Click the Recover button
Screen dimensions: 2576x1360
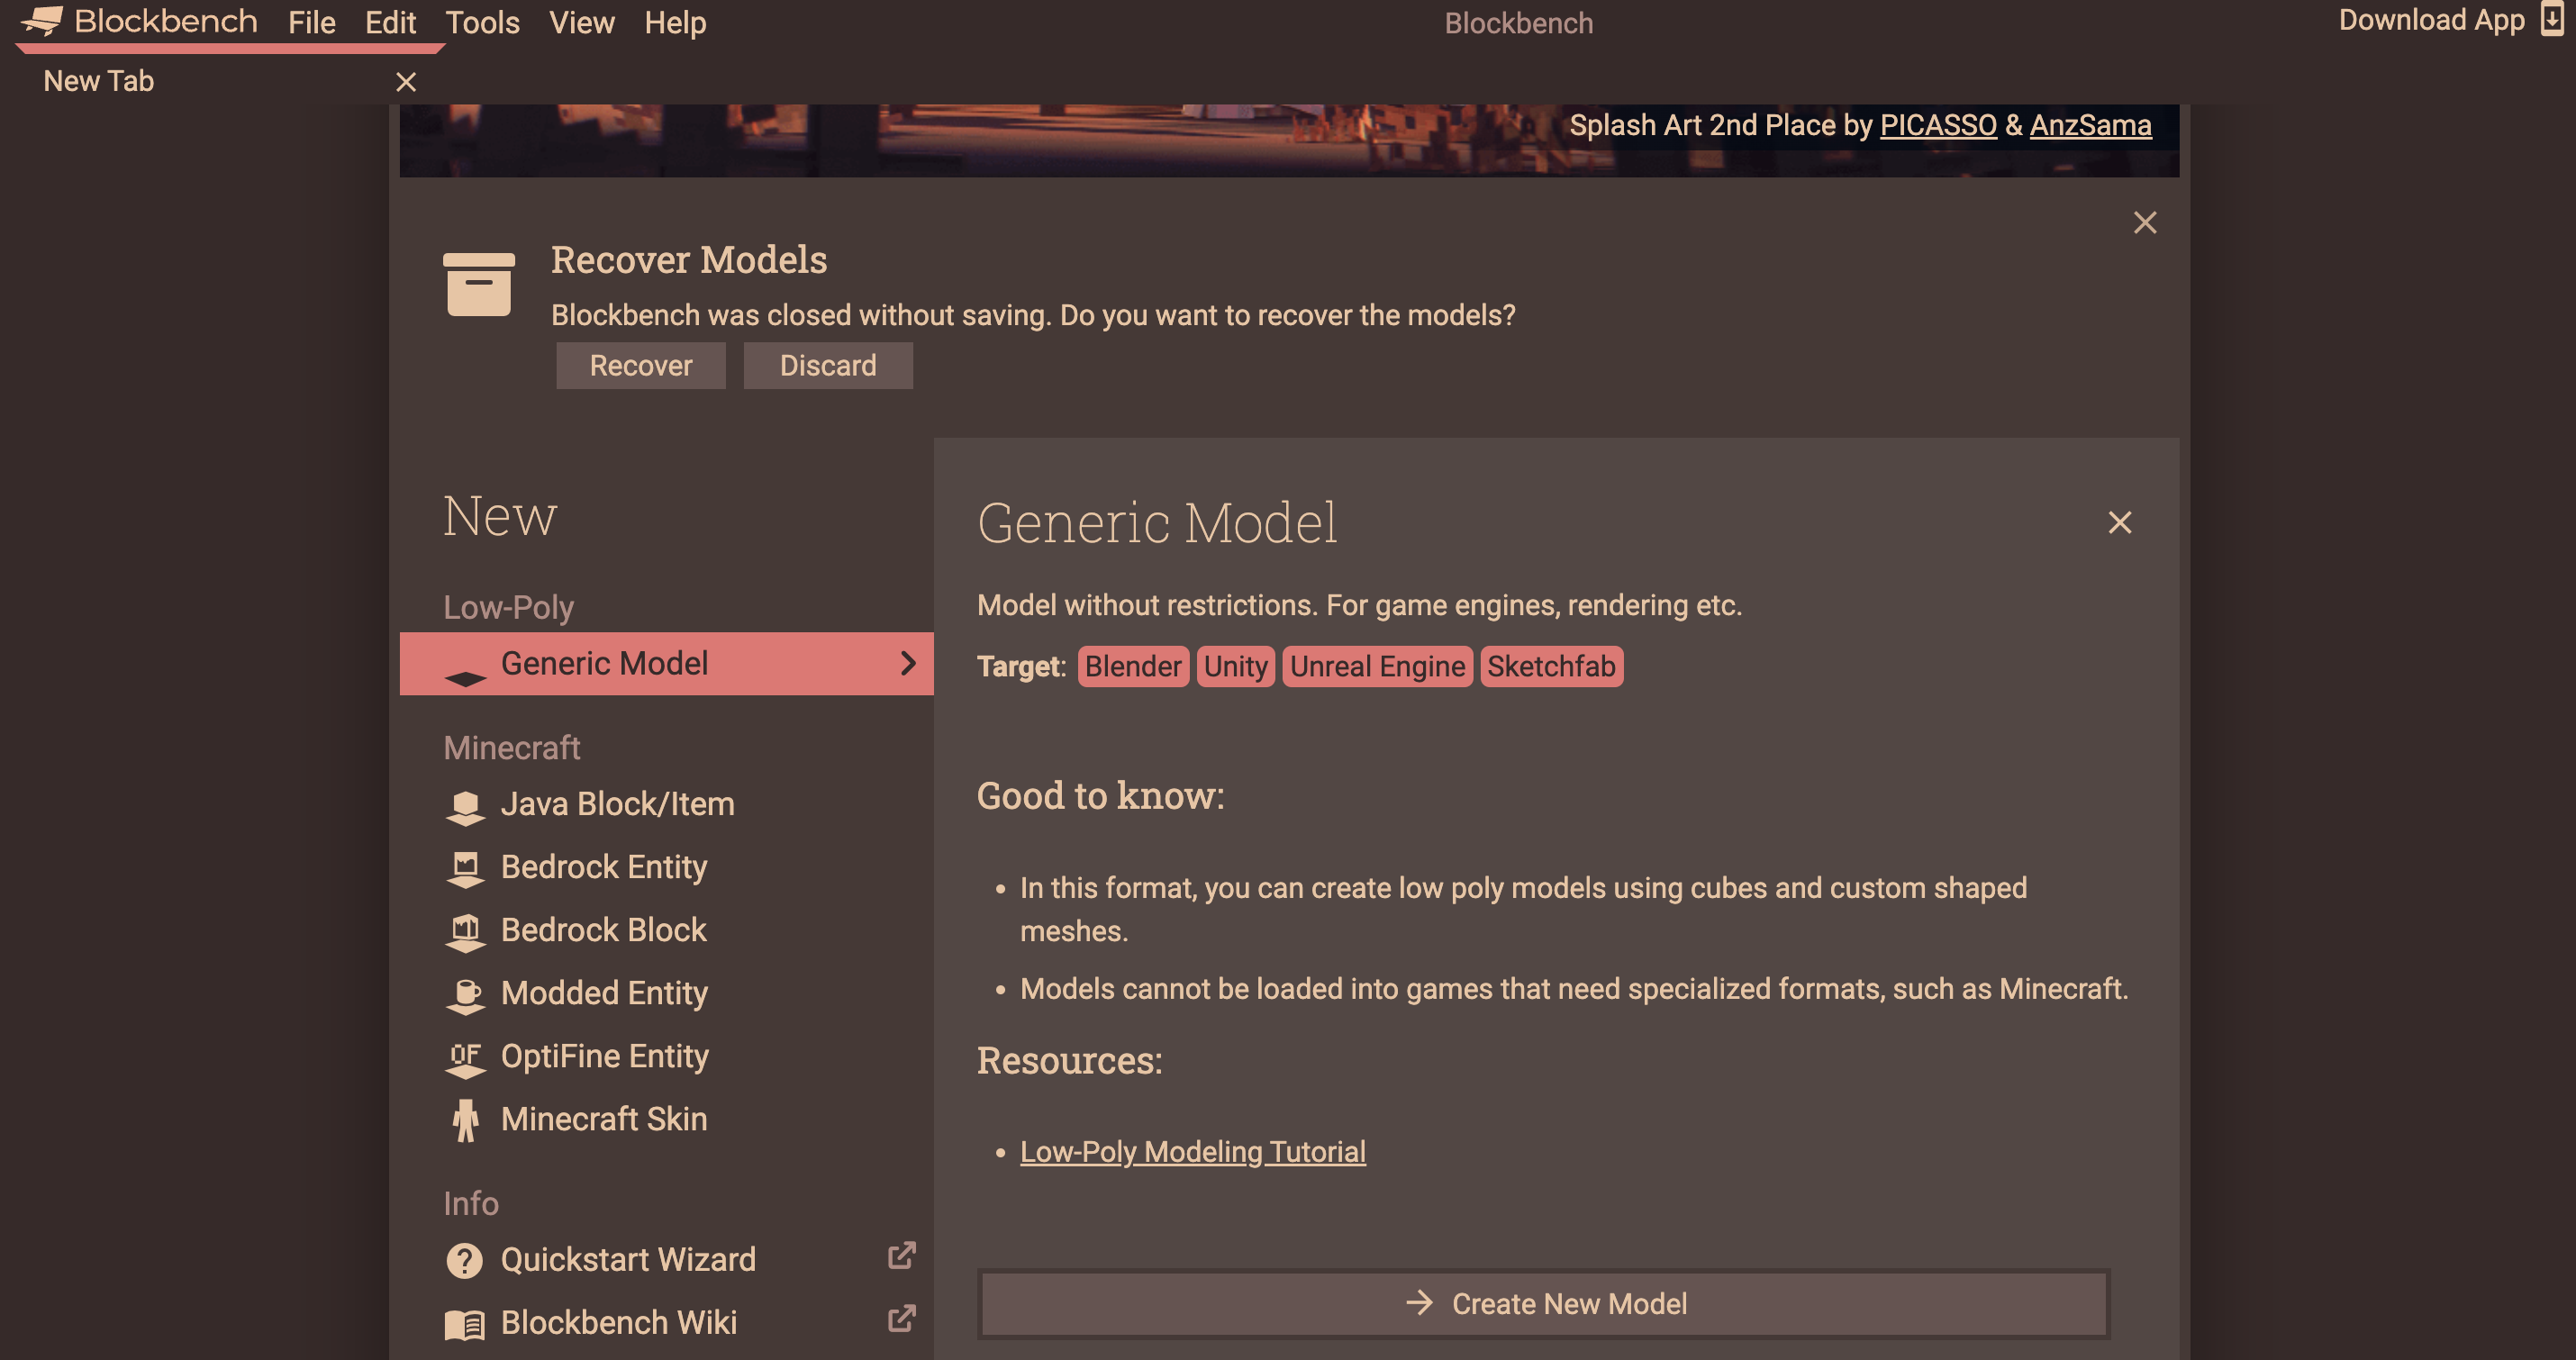640,365
